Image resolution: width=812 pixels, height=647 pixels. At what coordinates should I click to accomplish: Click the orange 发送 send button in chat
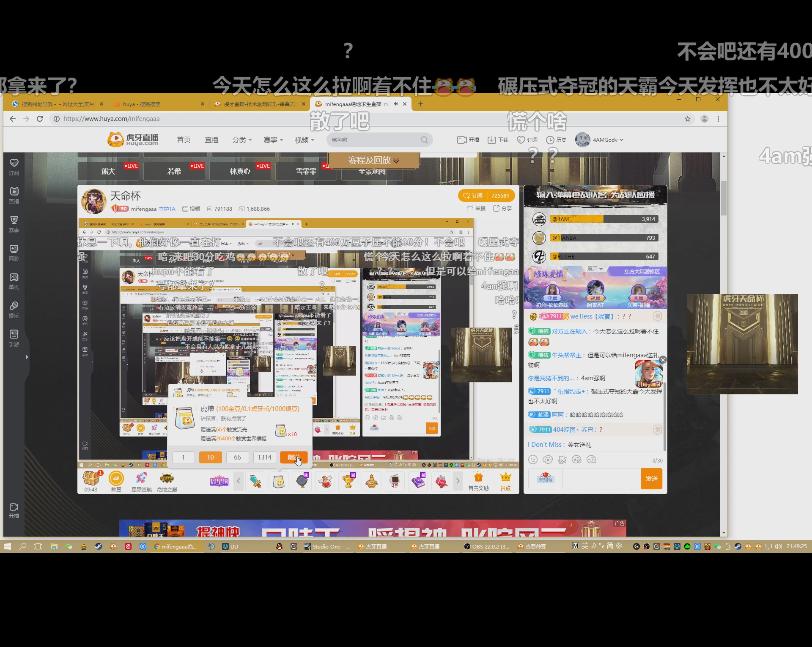click(651, 478)
